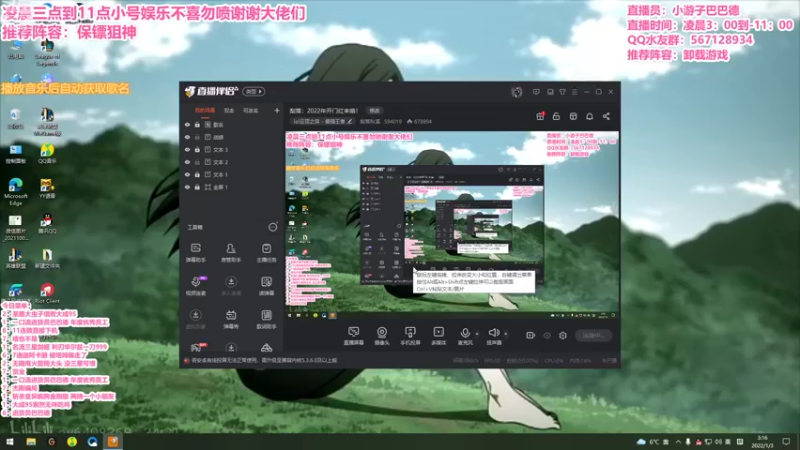Open the 歌词助手 tool
Screen dimensions: 800x450
tap(266, 319)
